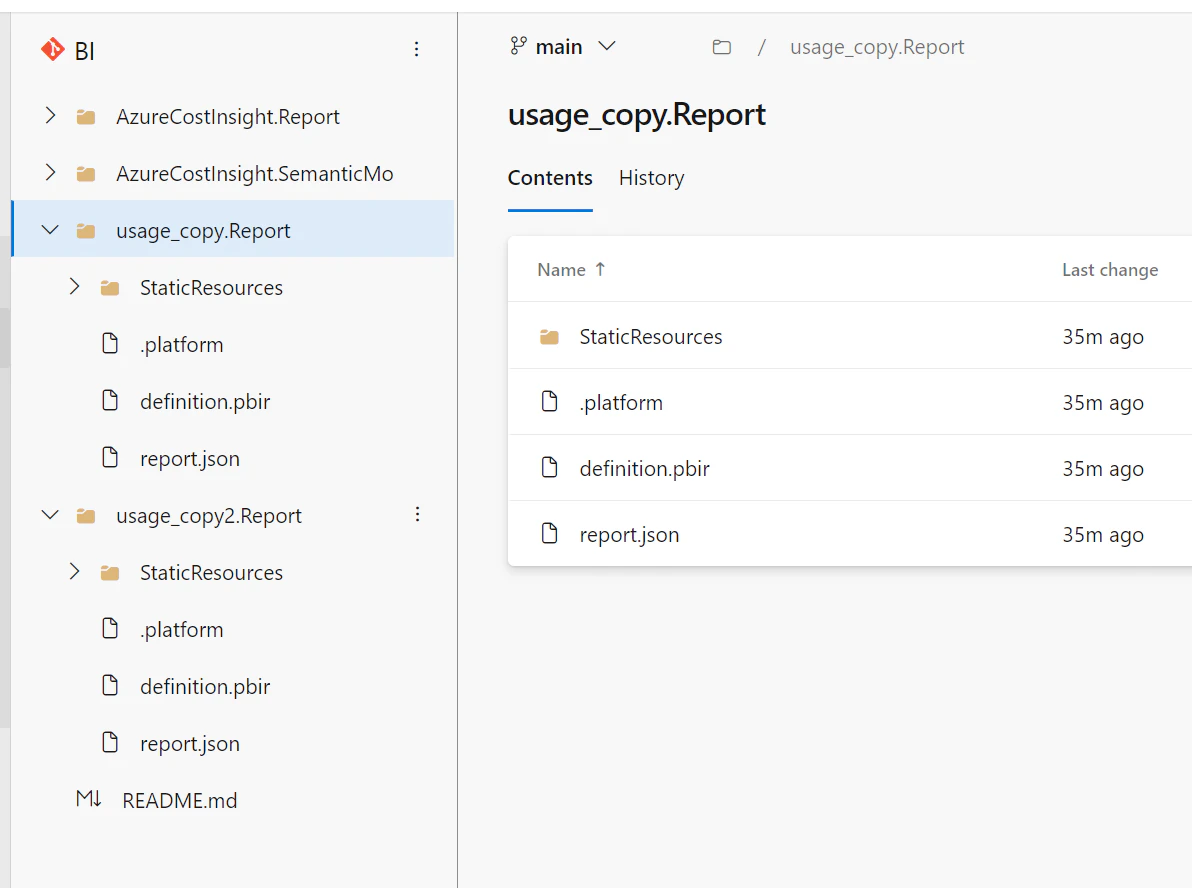This screenshot has height=888, width=1192.
Task: Expand the AzureCostInsight.Report folder
Action: click(x=50, y=116)
